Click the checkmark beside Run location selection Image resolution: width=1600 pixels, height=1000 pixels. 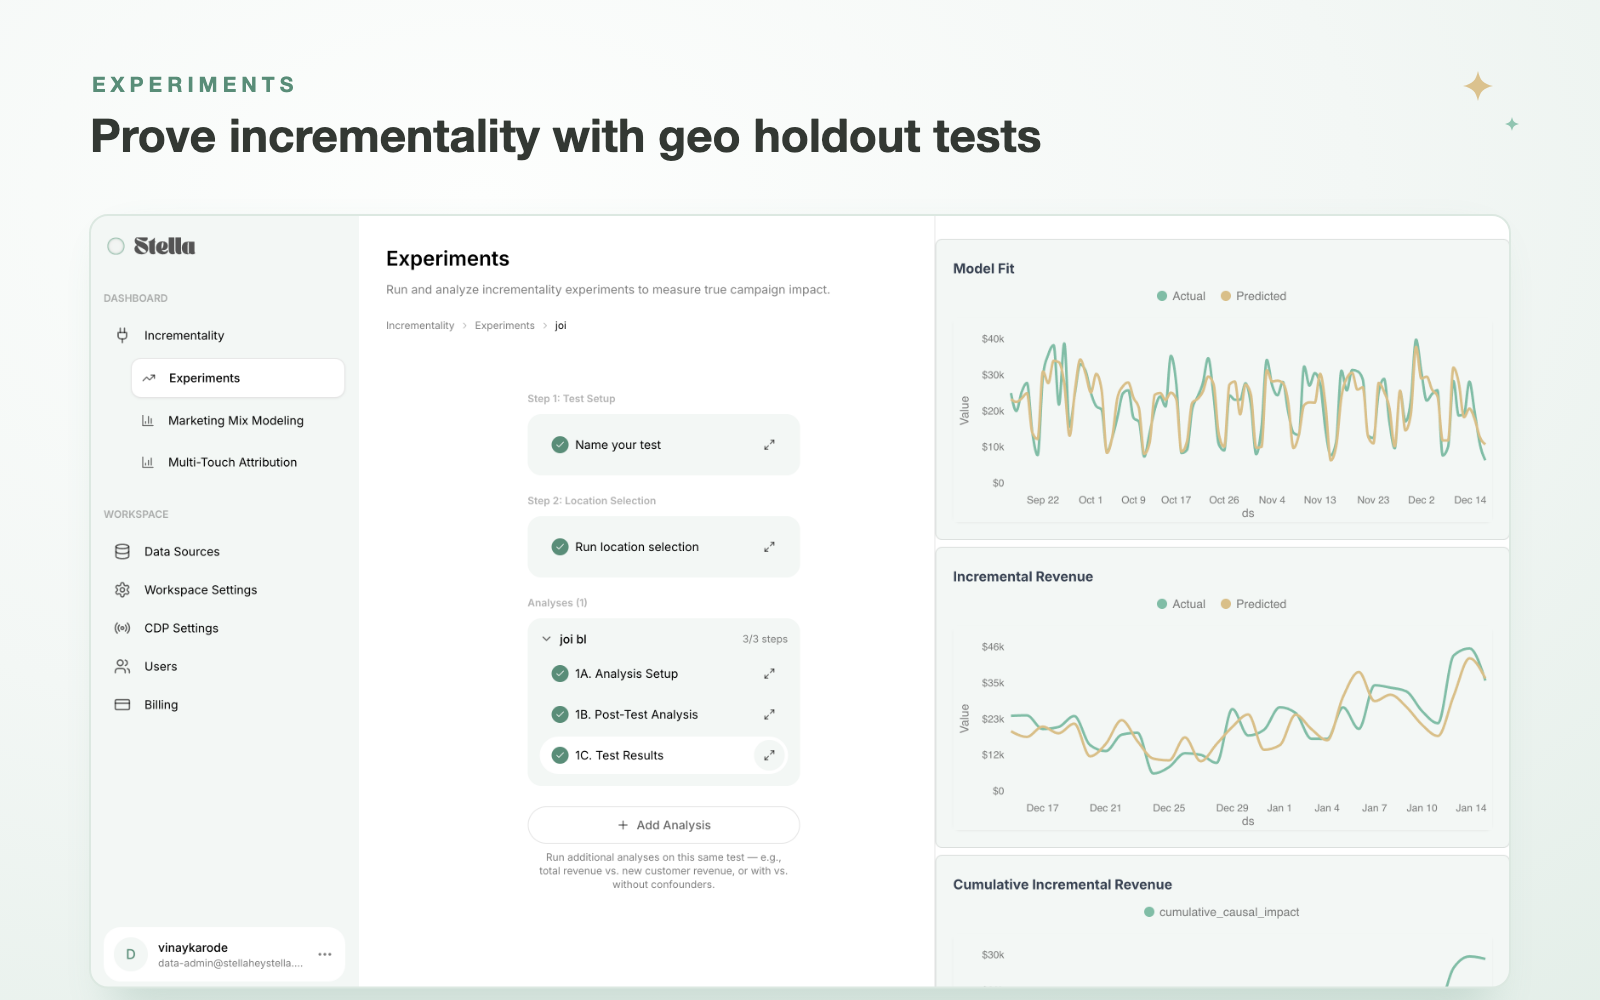point(560,547)
